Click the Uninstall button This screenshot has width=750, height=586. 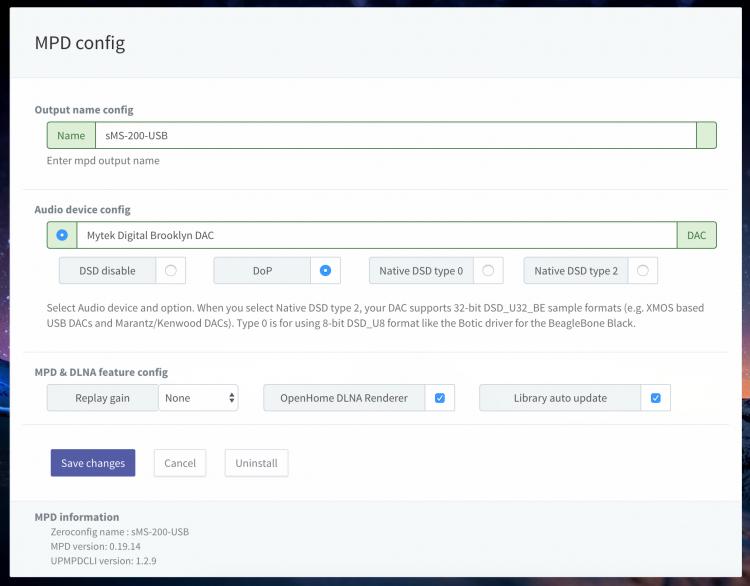pos(256,463)
